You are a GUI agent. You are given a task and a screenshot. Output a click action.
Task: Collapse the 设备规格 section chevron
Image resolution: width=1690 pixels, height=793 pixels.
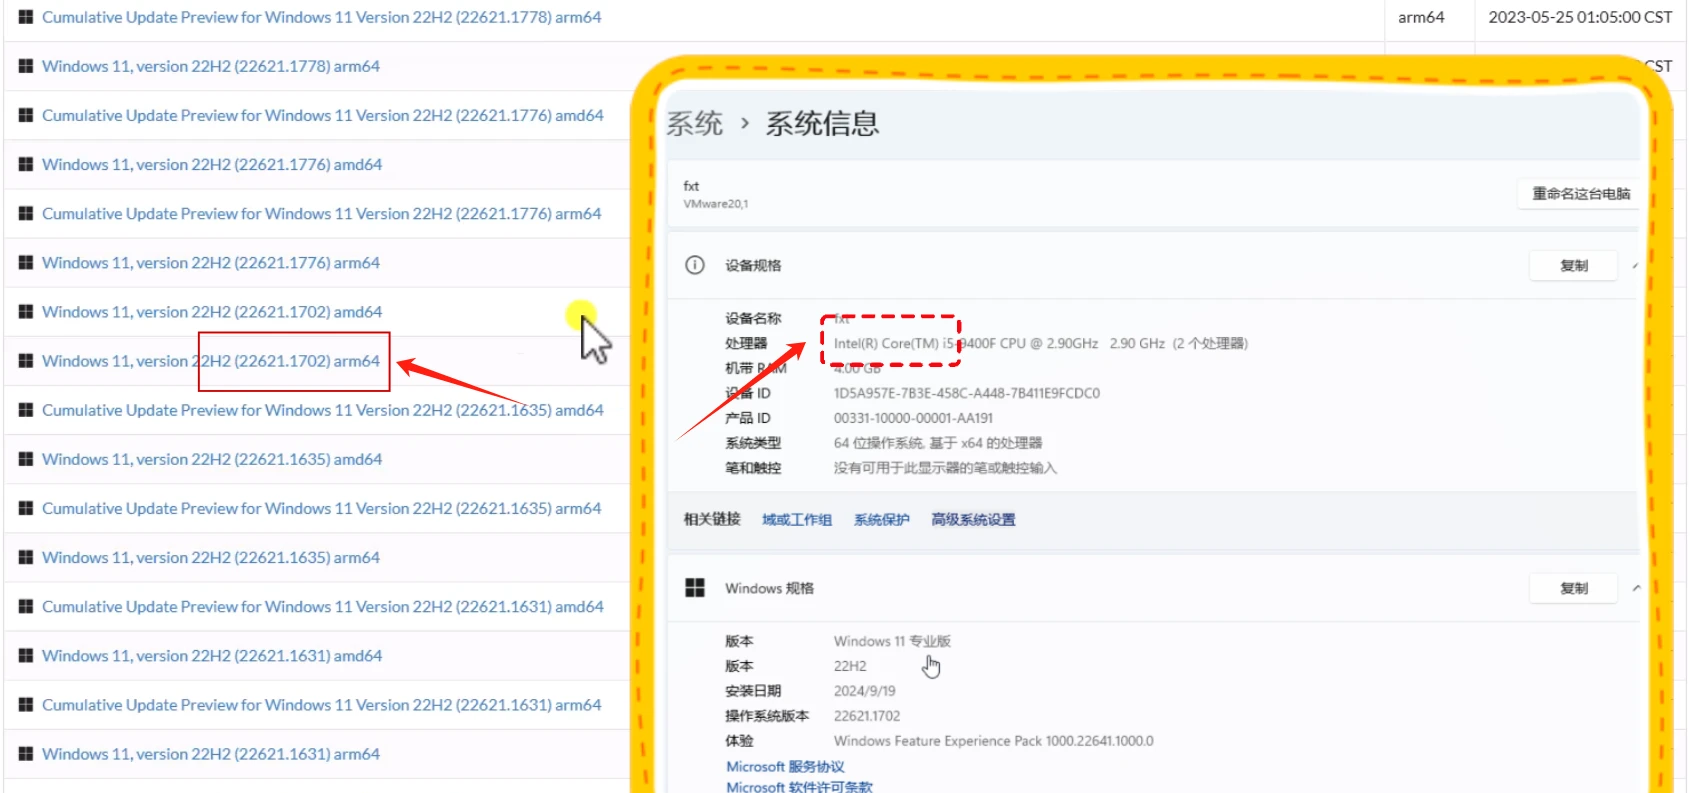[x=1635, y=265]
